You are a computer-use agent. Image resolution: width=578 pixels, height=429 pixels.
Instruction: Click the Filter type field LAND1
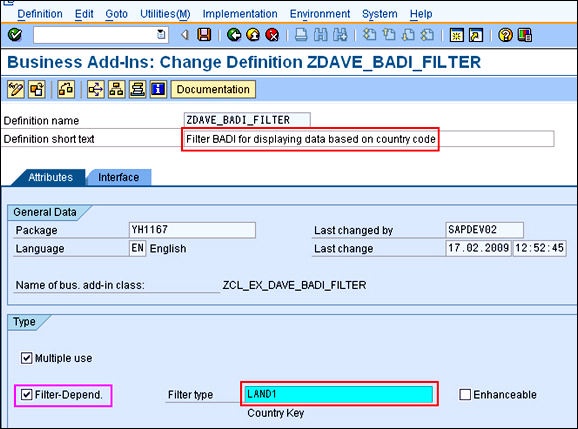[339, 394]
